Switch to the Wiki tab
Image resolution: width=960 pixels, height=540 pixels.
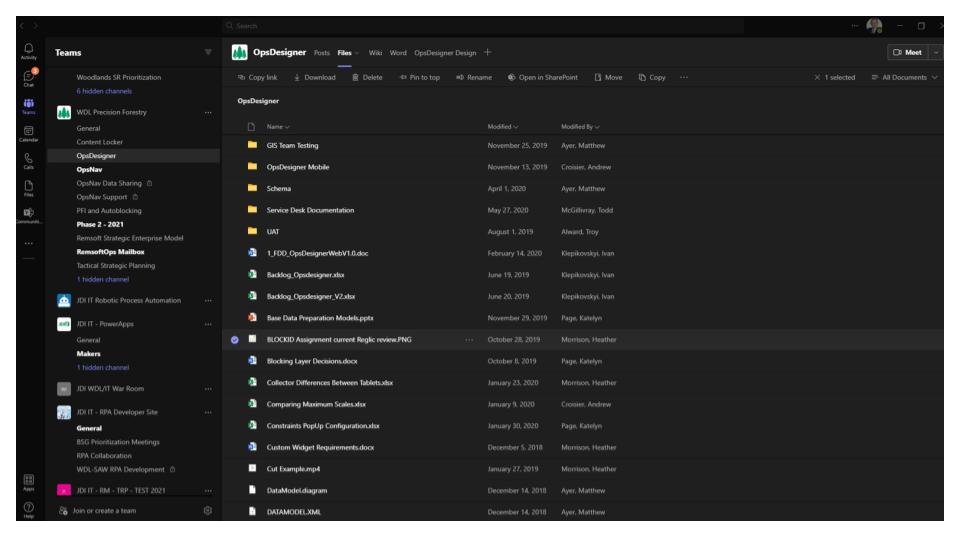point(375,53)
